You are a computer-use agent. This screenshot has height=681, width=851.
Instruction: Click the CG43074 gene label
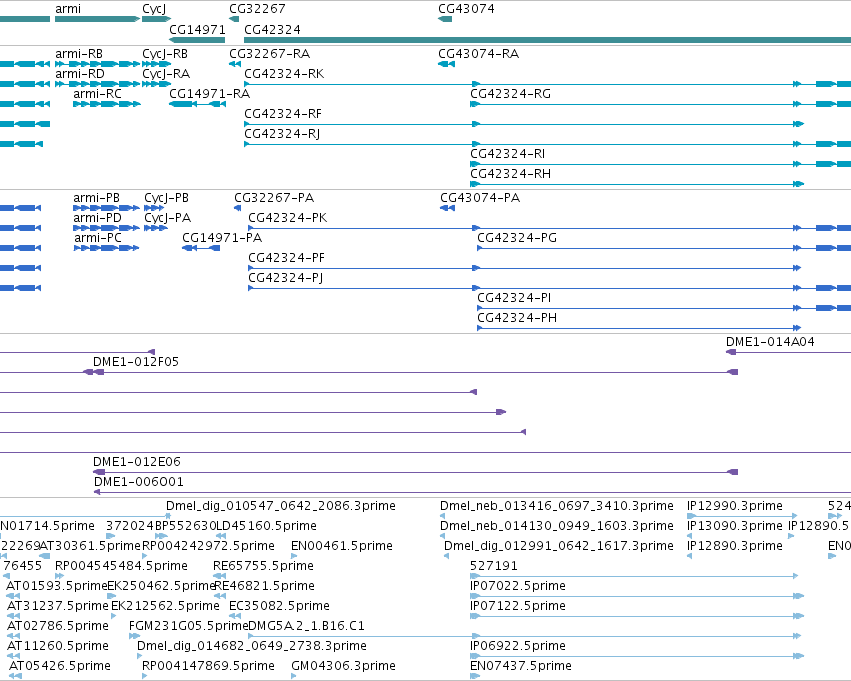(466, 9)
